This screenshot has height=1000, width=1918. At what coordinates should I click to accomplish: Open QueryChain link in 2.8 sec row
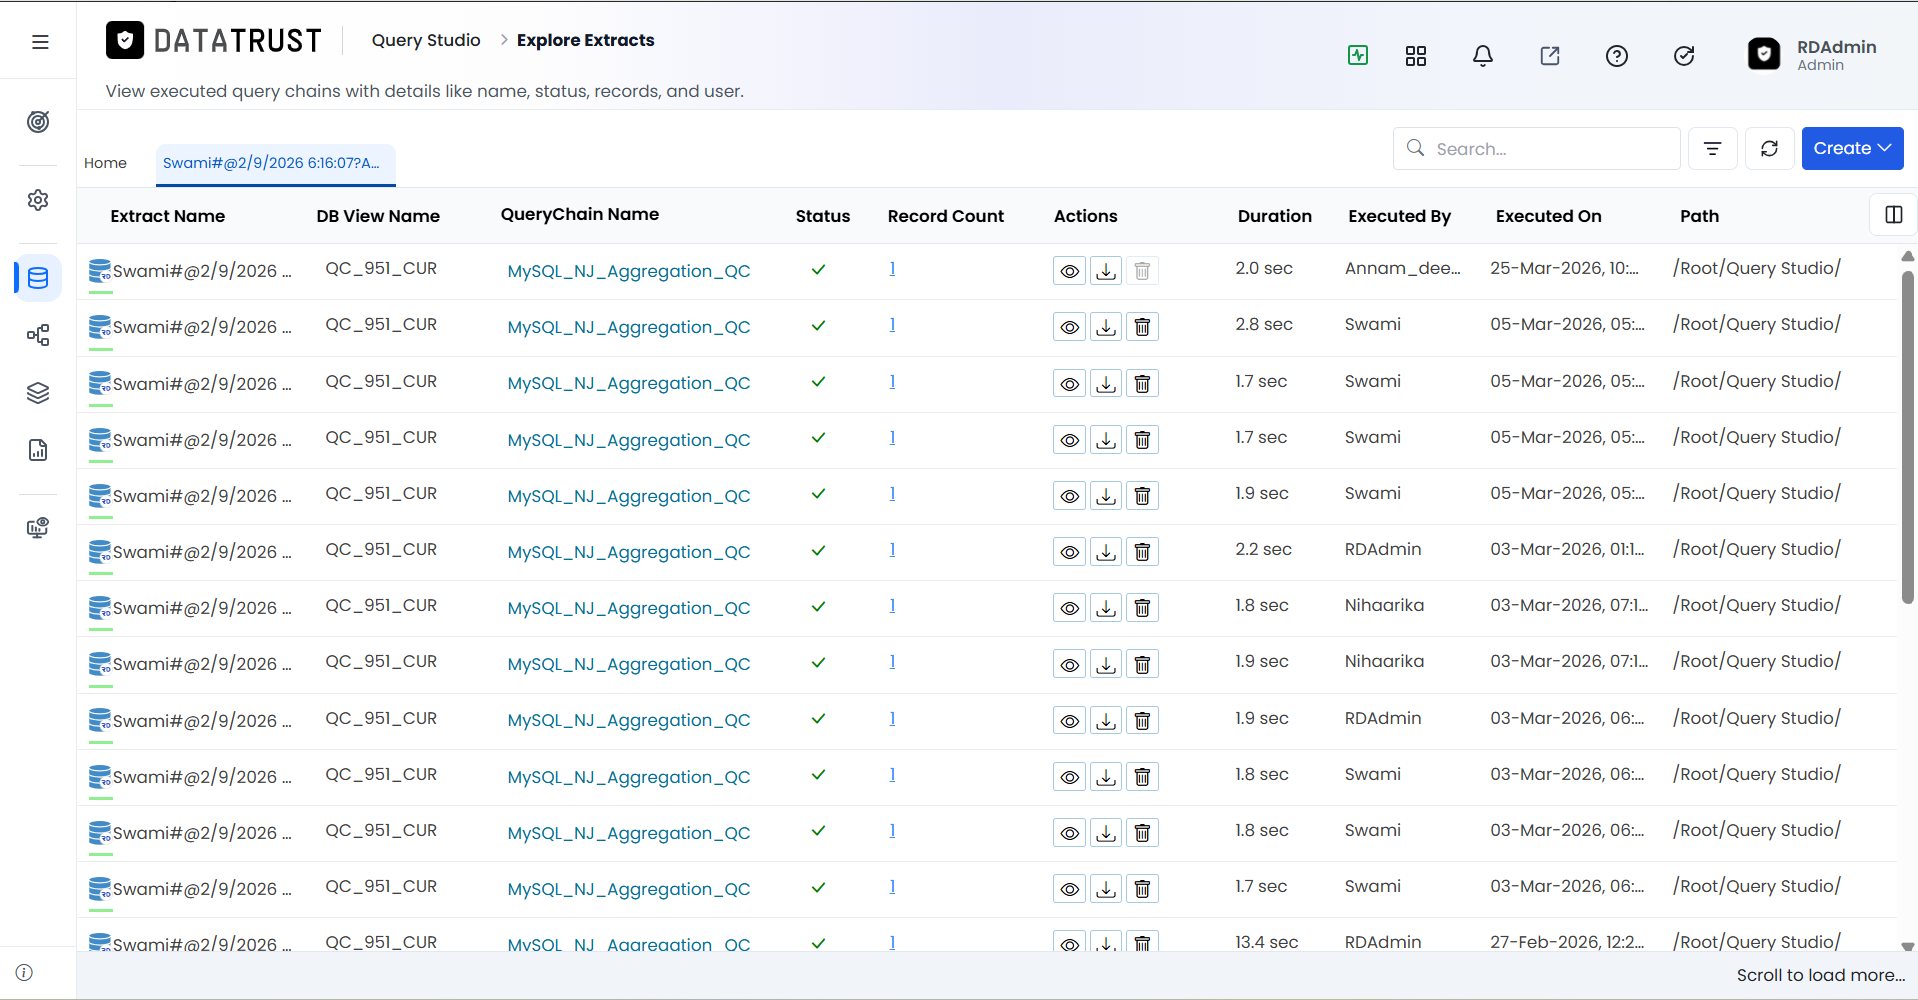coord(629,327)
